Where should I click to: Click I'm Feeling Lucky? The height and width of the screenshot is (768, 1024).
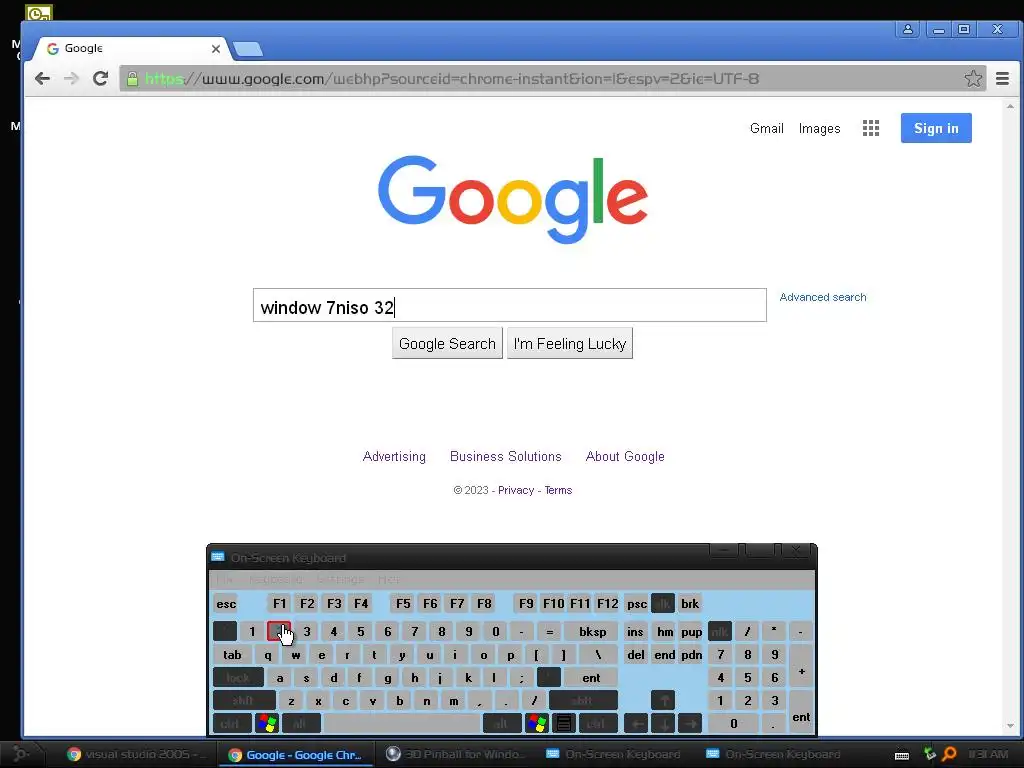click(569, 344)
